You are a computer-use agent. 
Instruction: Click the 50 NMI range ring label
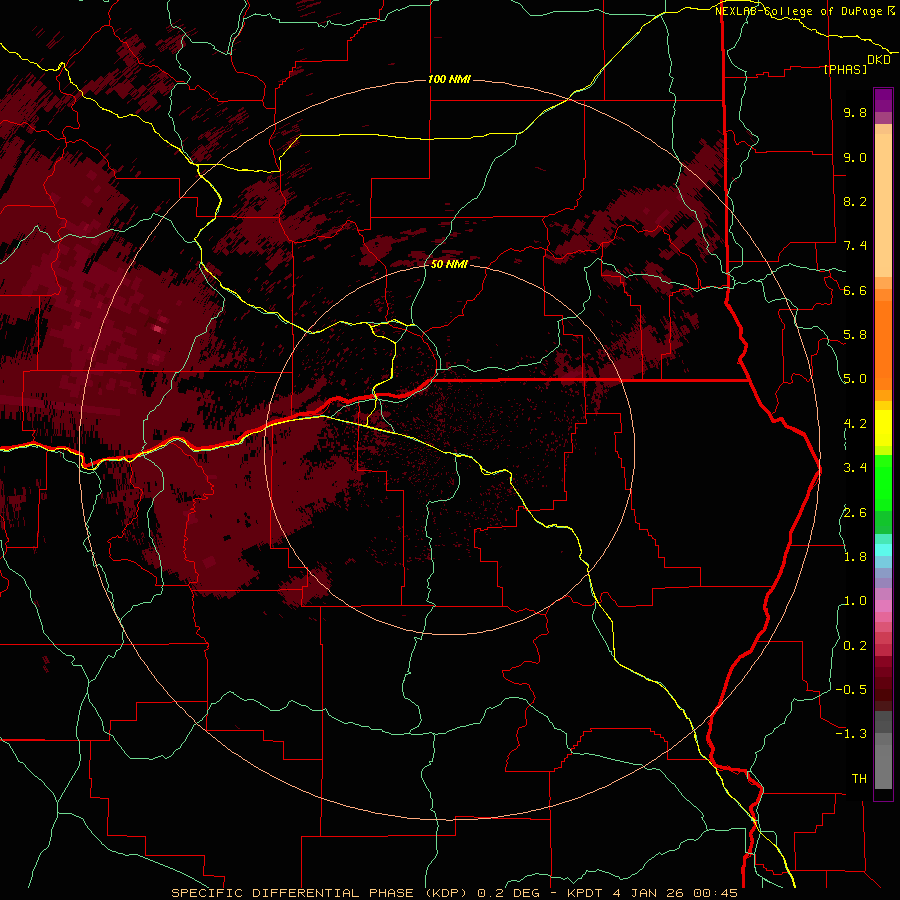coord(449,265)
